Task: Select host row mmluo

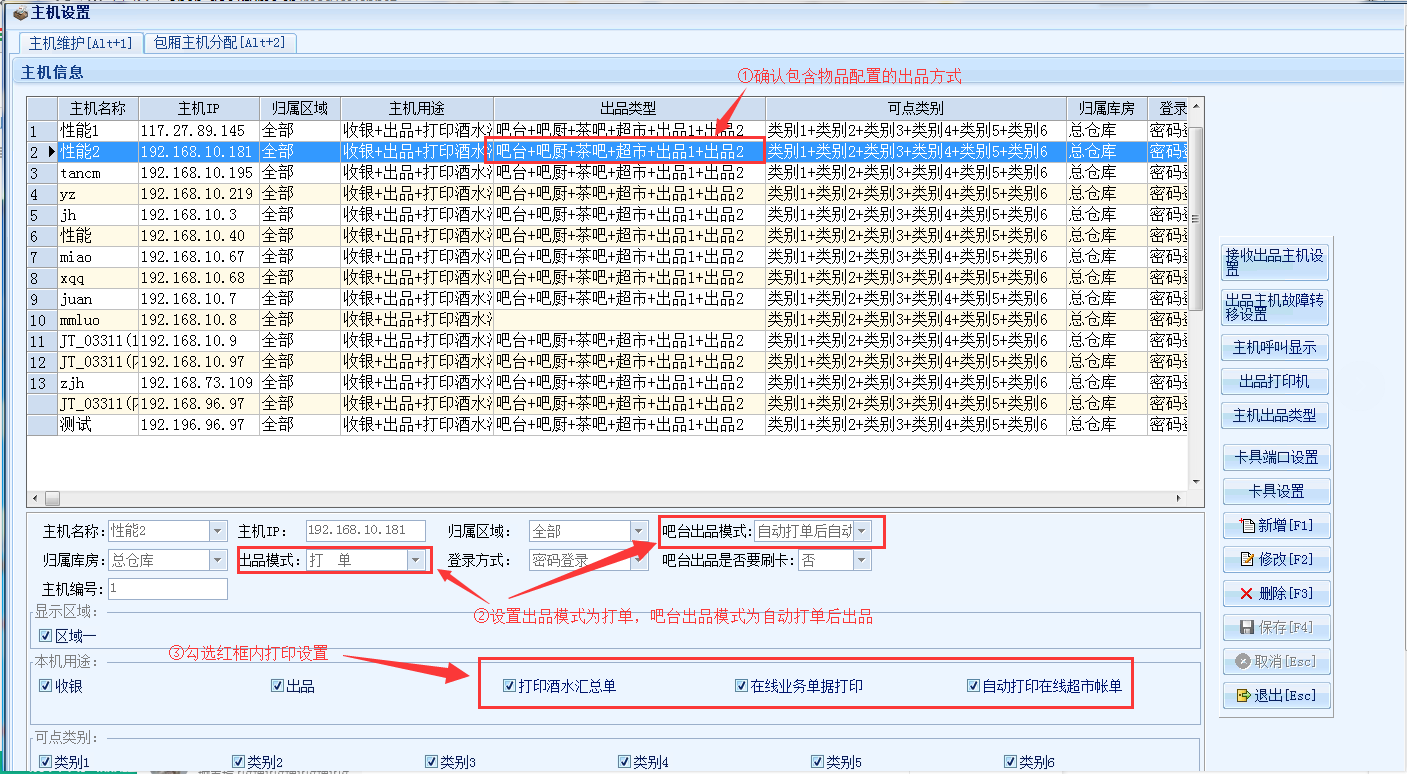Action: pyautogui.click(x=608, y=319)
